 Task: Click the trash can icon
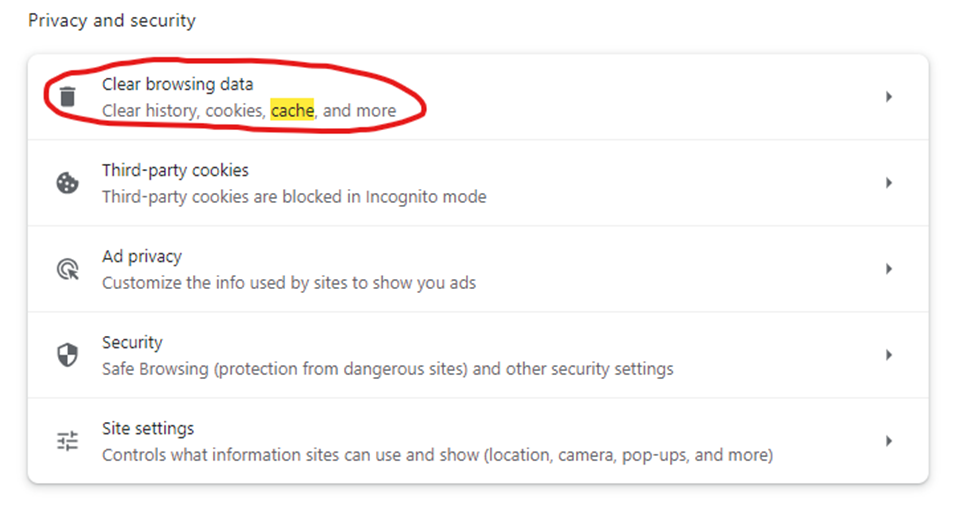pos(67,97)
